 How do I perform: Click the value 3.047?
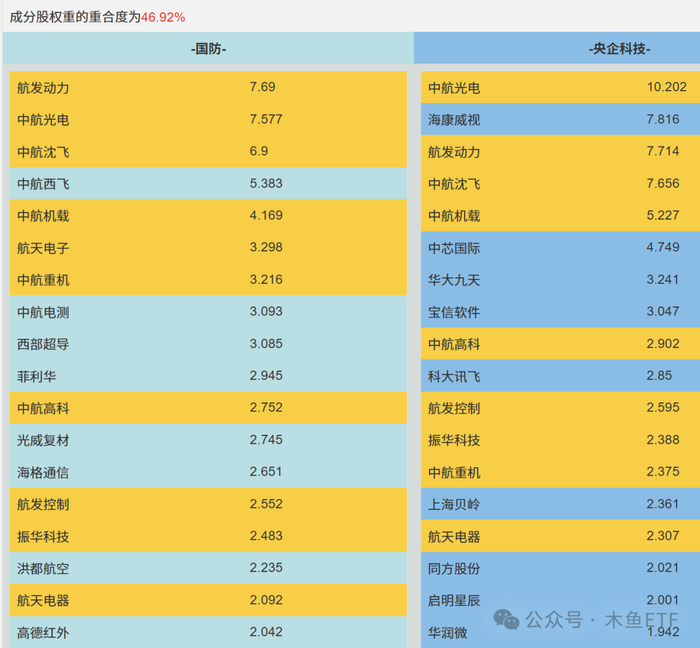(663, 312)
